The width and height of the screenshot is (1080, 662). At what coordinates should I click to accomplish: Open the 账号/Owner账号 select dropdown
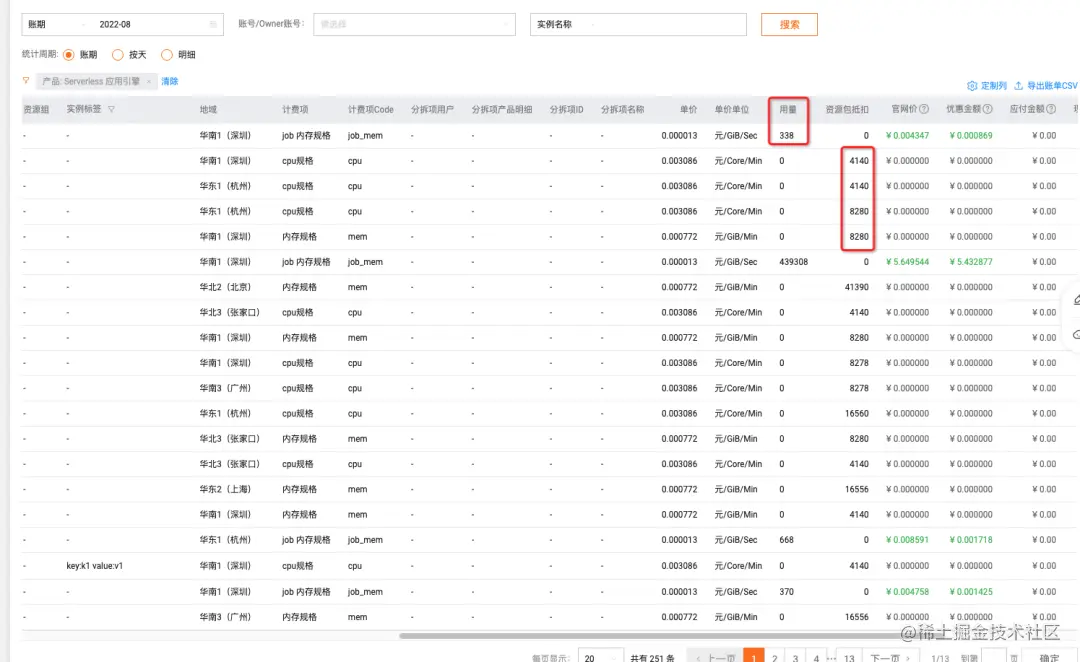tap(414, 24)
